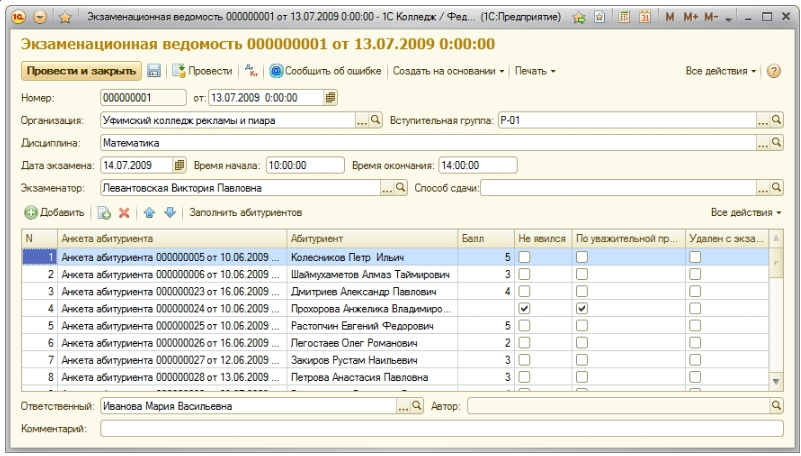The width and height of the screenshot is (801, 456).
Task: Toggle 'Не явился' for Растопчин Евгений Федорович
Action: [524, 326]
